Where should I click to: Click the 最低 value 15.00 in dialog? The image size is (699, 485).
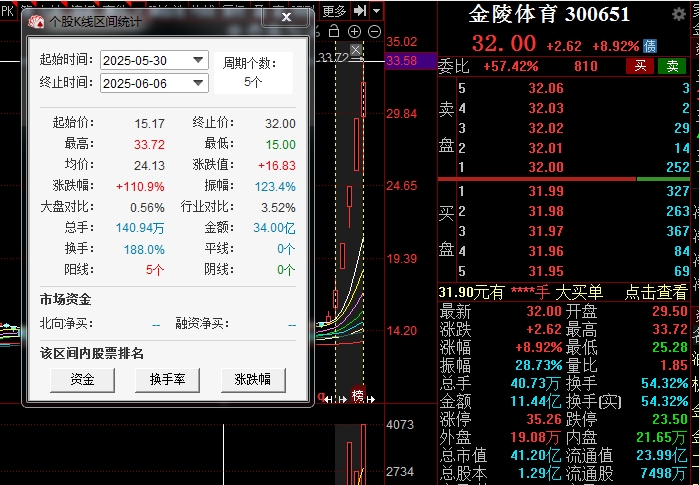pos(280,144)
